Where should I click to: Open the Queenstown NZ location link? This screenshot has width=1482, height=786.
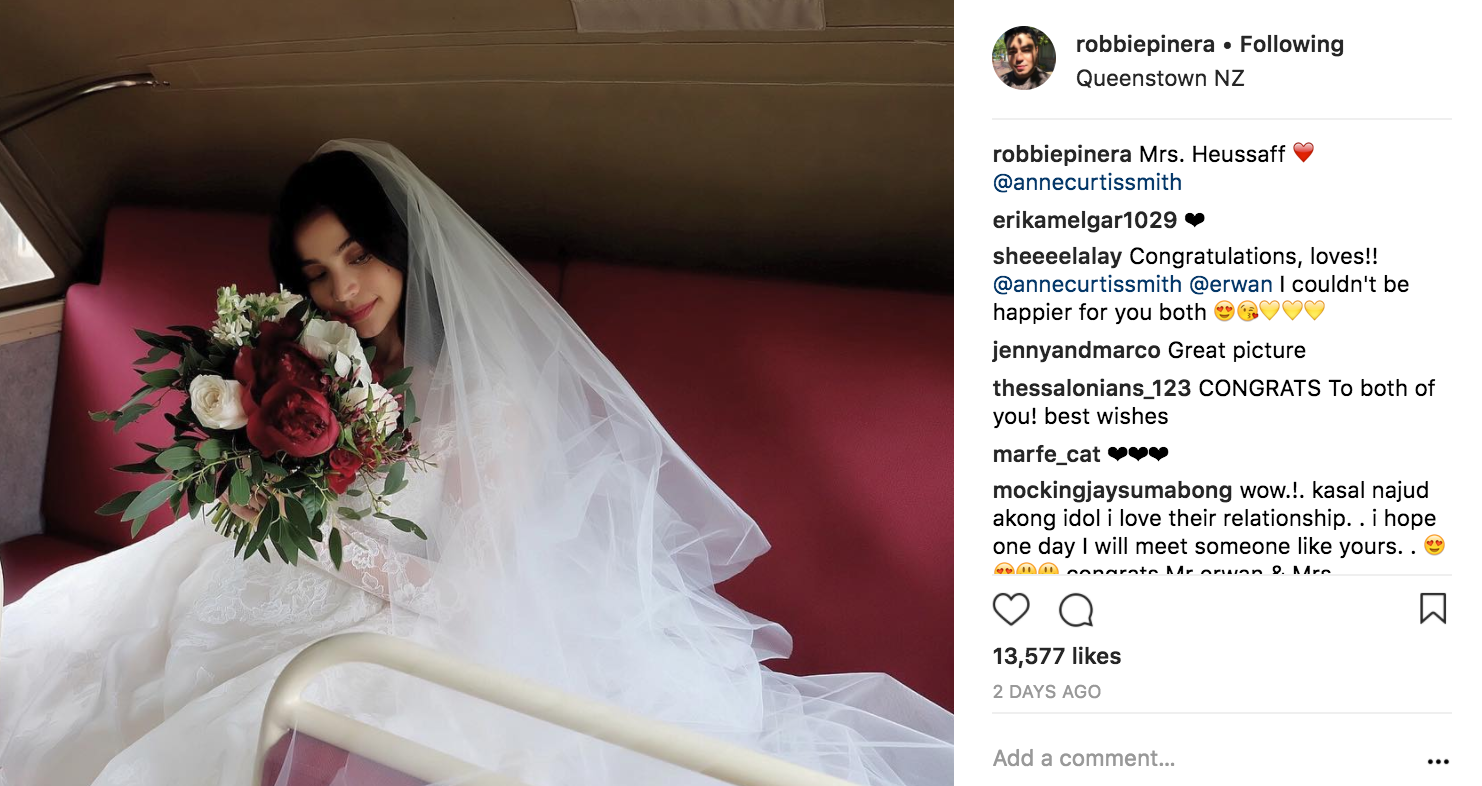coord(1160,78)
